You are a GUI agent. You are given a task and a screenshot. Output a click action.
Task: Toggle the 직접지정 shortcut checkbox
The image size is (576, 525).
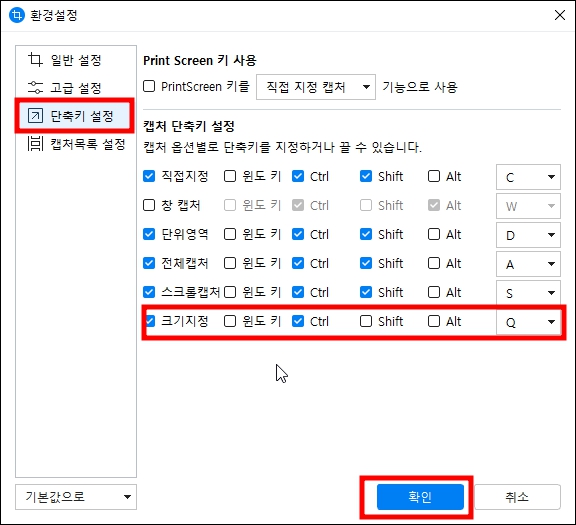click(149, 176)
